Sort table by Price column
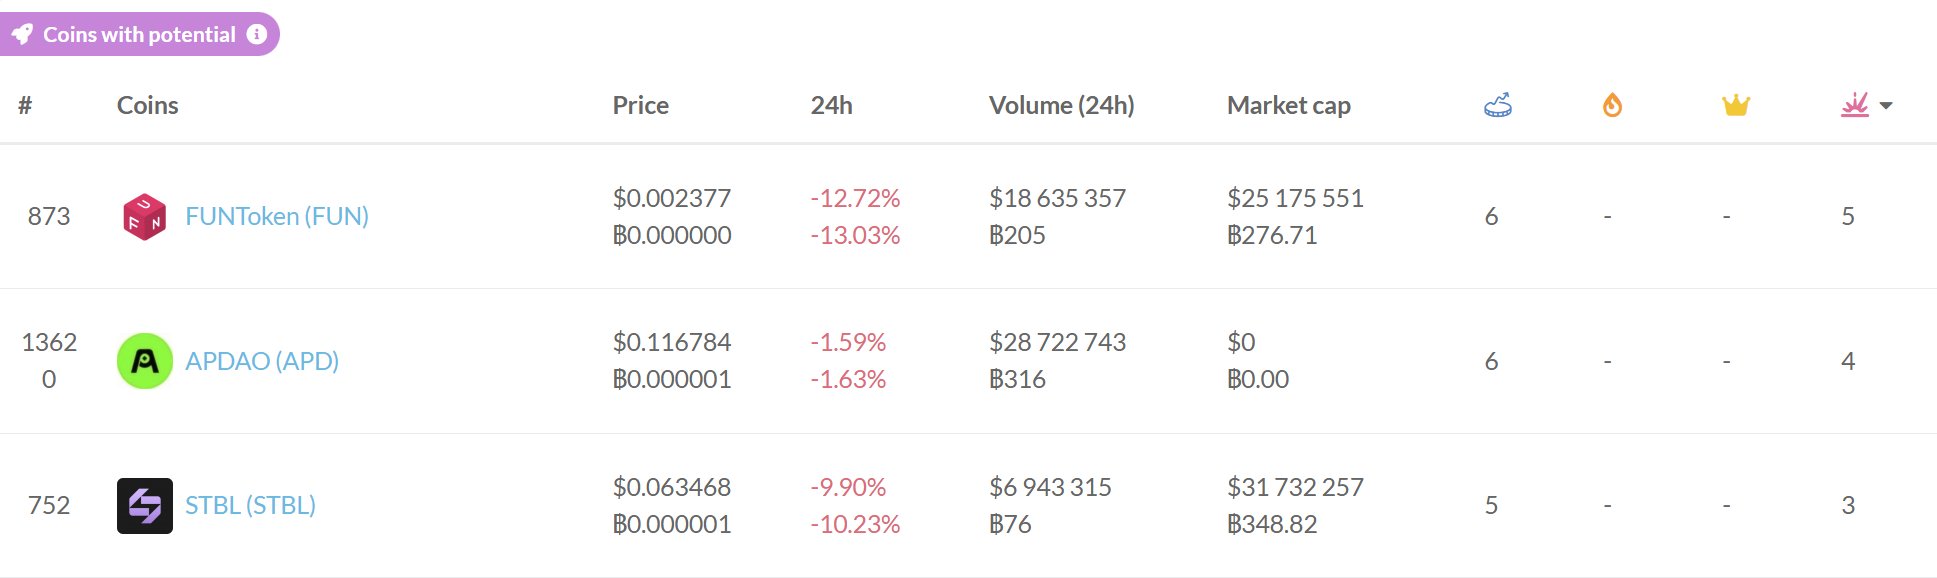 640,105
